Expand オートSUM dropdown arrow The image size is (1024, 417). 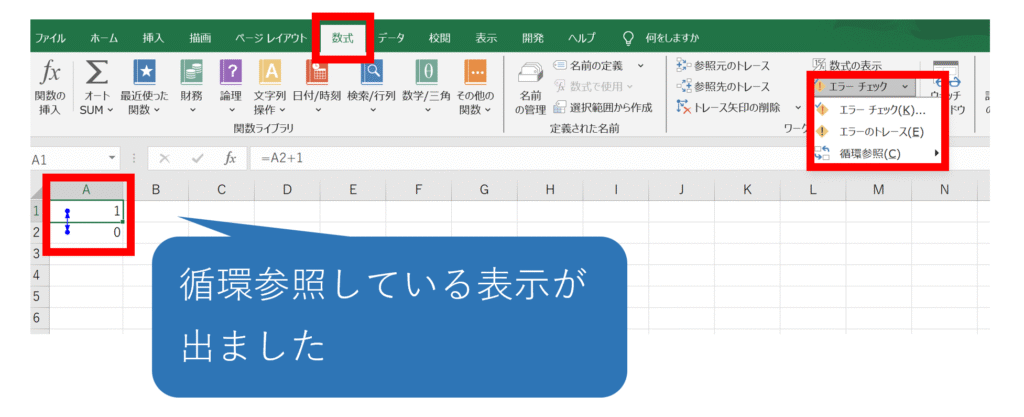coord(110,110)
